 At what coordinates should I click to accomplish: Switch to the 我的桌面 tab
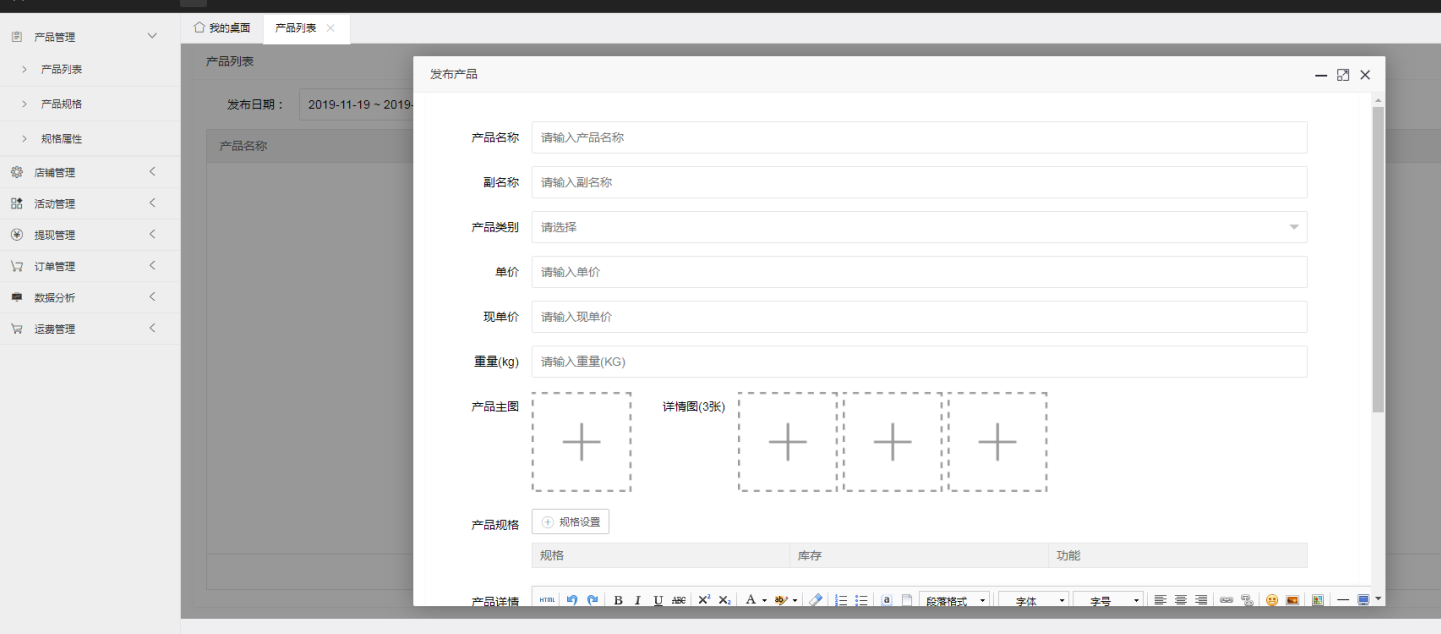pyautogui.click(x=222, y=28)
